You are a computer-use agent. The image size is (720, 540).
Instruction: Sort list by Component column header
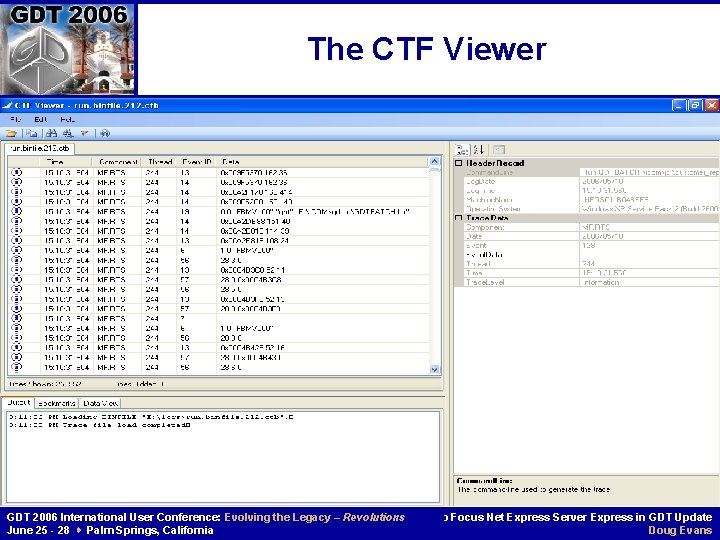[x=118, y=162]
